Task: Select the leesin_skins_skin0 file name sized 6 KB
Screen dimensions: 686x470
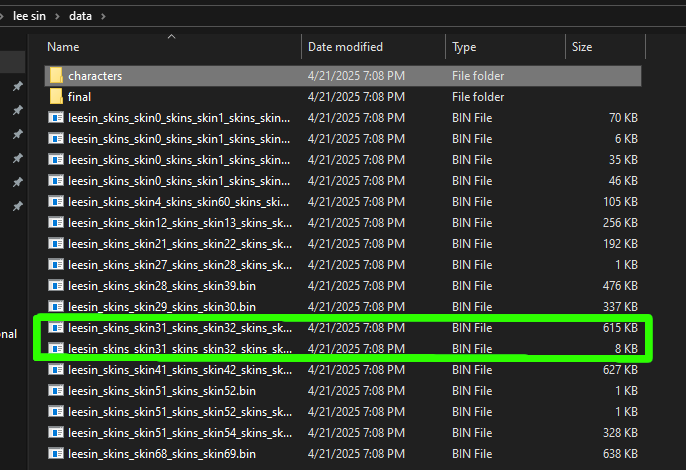Action: click(x=179, y=139)
